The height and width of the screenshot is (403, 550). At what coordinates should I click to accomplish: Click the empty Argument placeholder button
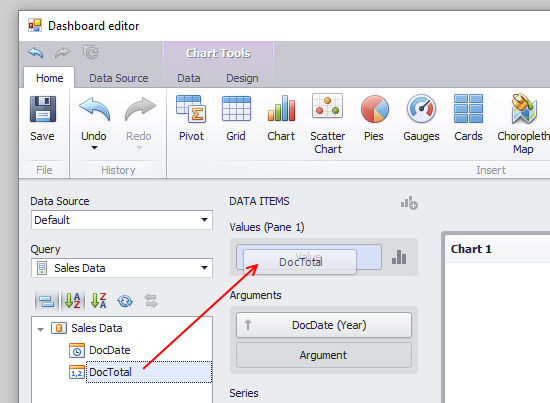click(x=324, y=355)
